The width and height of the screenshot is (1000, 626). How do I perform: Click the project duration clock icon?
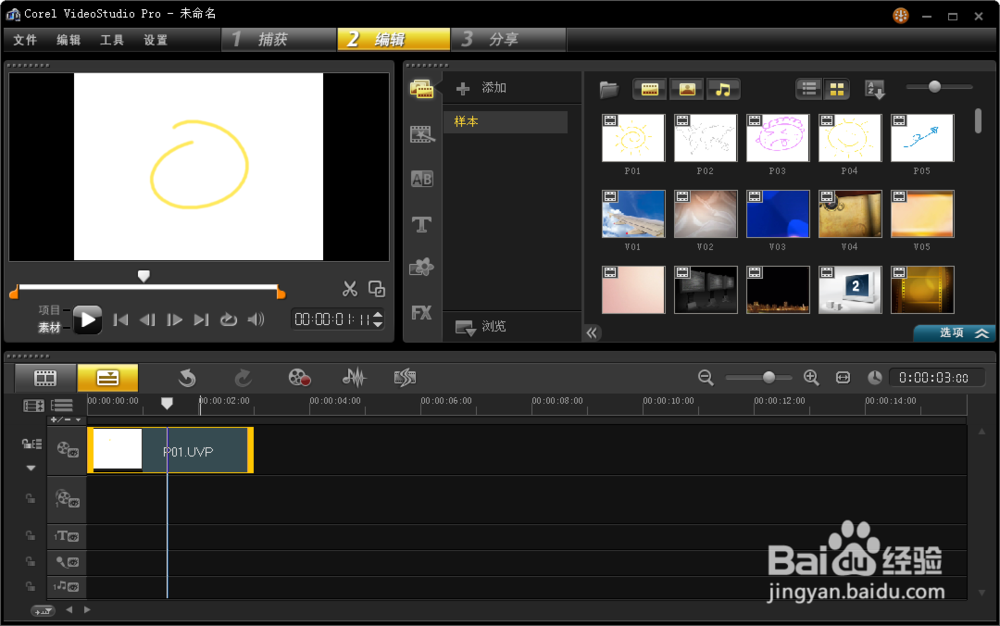(874, 377)
